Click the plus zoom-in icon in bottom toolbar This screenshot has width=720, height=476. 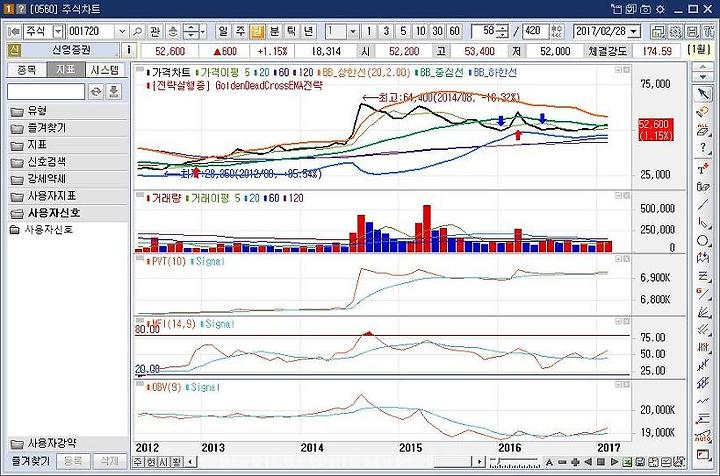point(575,462)
